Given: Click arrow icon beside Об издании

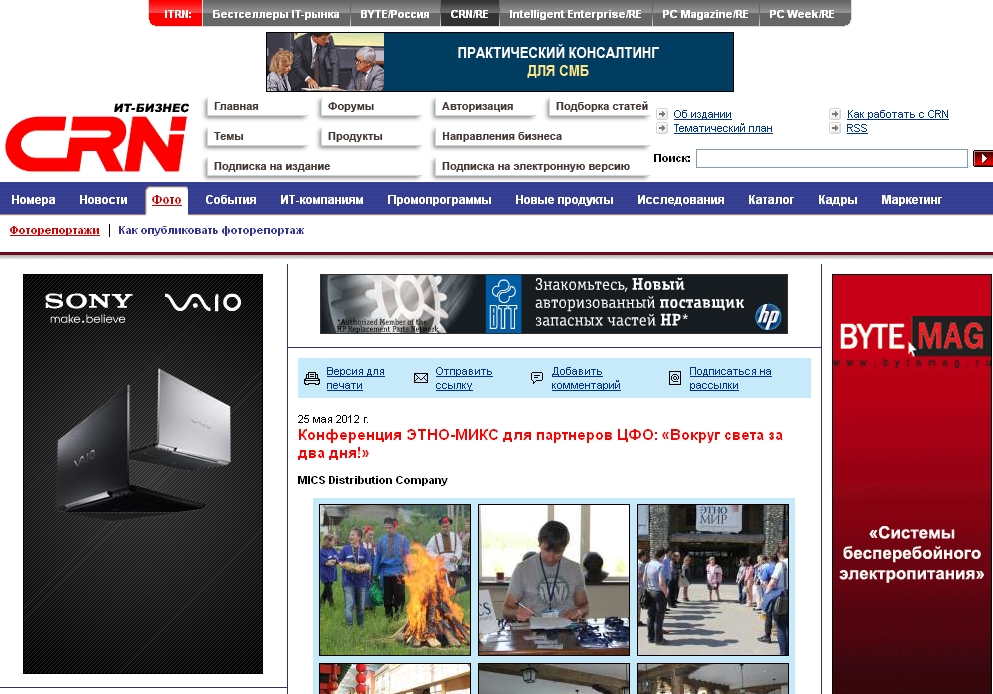Looking at the screenshot, I should [662, 114].
